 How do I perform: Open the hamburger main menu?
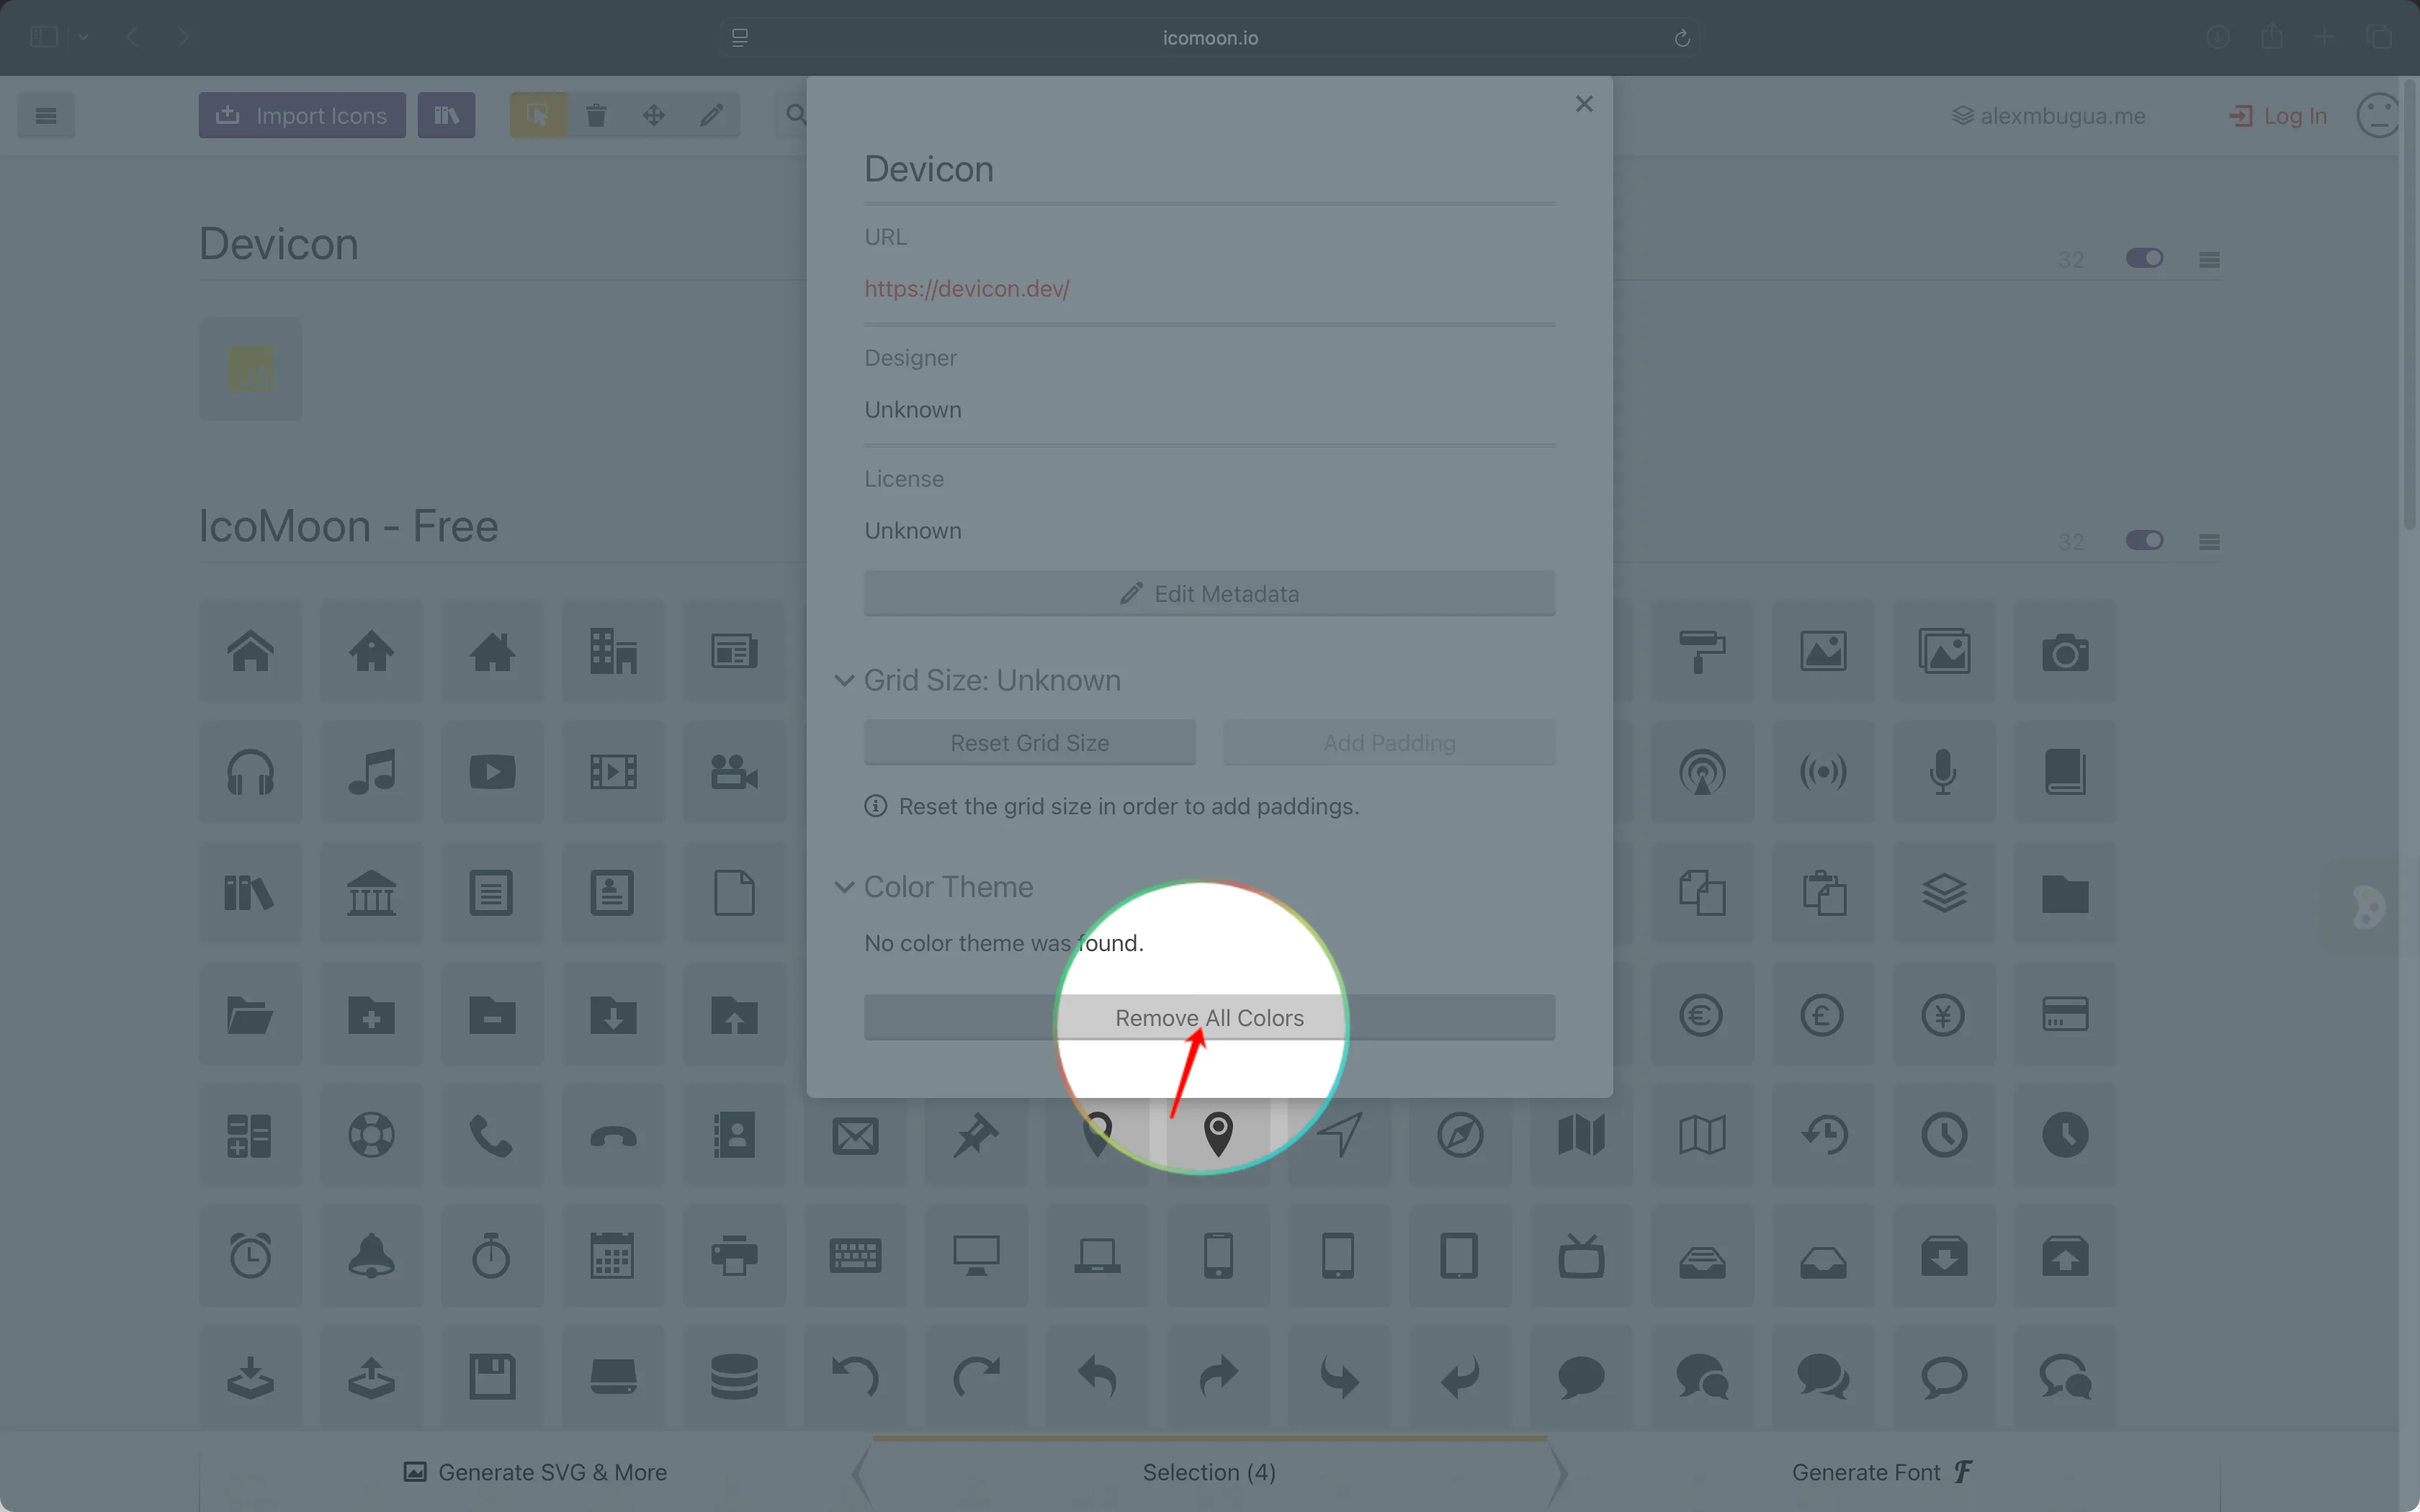coord(46,116)
